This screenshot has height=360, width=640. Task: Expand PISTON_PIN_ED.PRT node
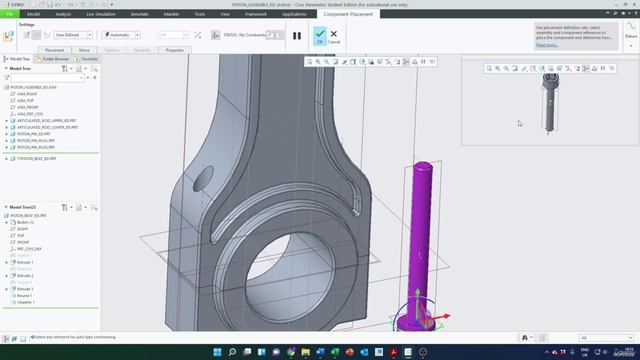6,134
